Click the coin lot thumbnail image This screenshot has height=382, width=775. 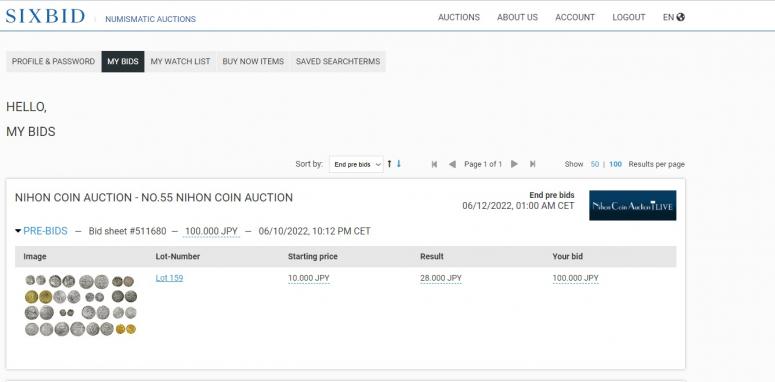click(x=80, y=305)
